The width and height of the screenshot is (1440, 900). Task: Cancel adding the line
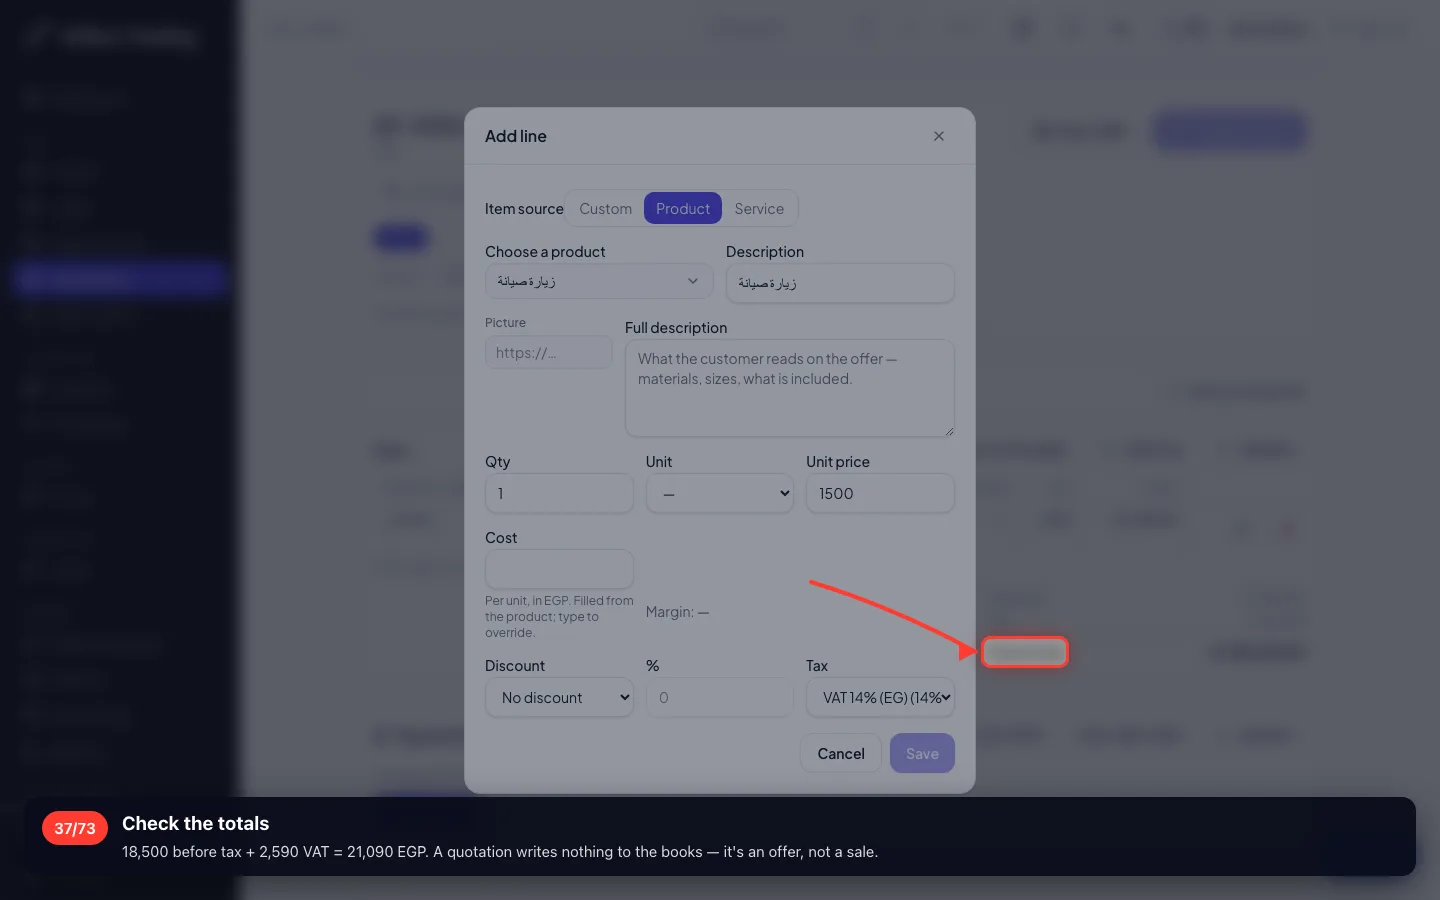840,753
